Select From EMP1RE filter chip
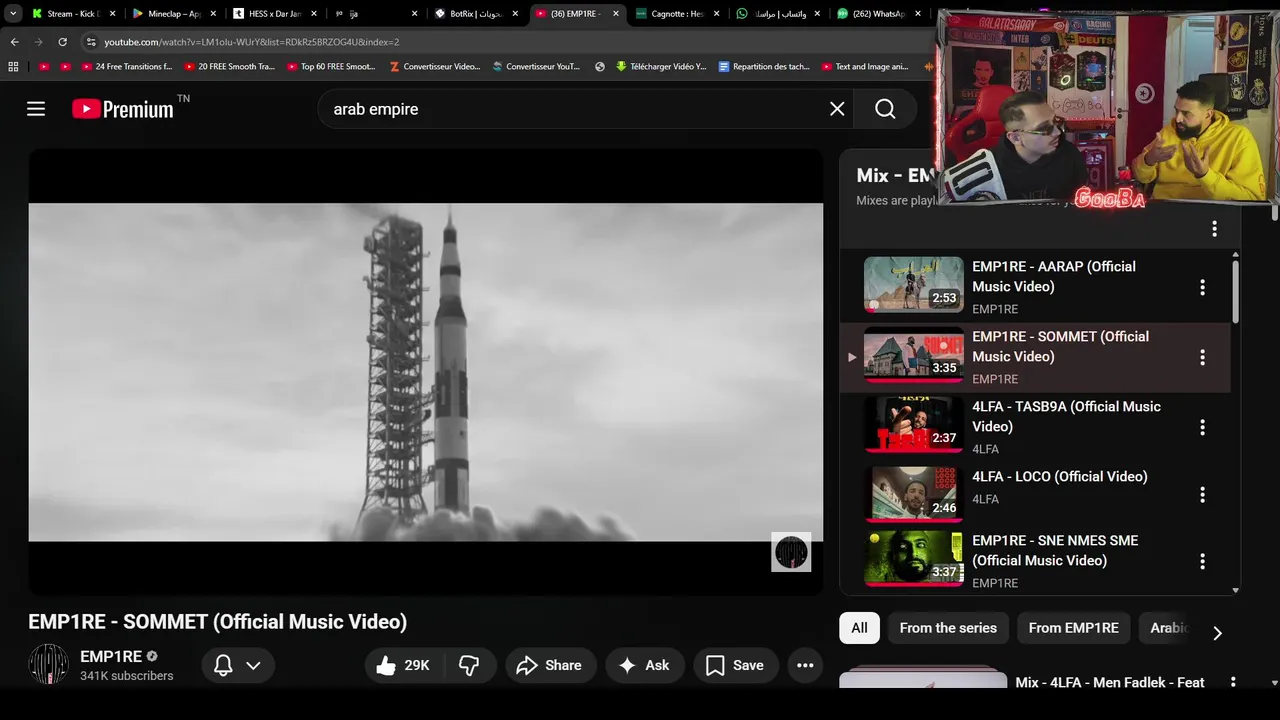1280x720 pixels. tap(1073, 628)
